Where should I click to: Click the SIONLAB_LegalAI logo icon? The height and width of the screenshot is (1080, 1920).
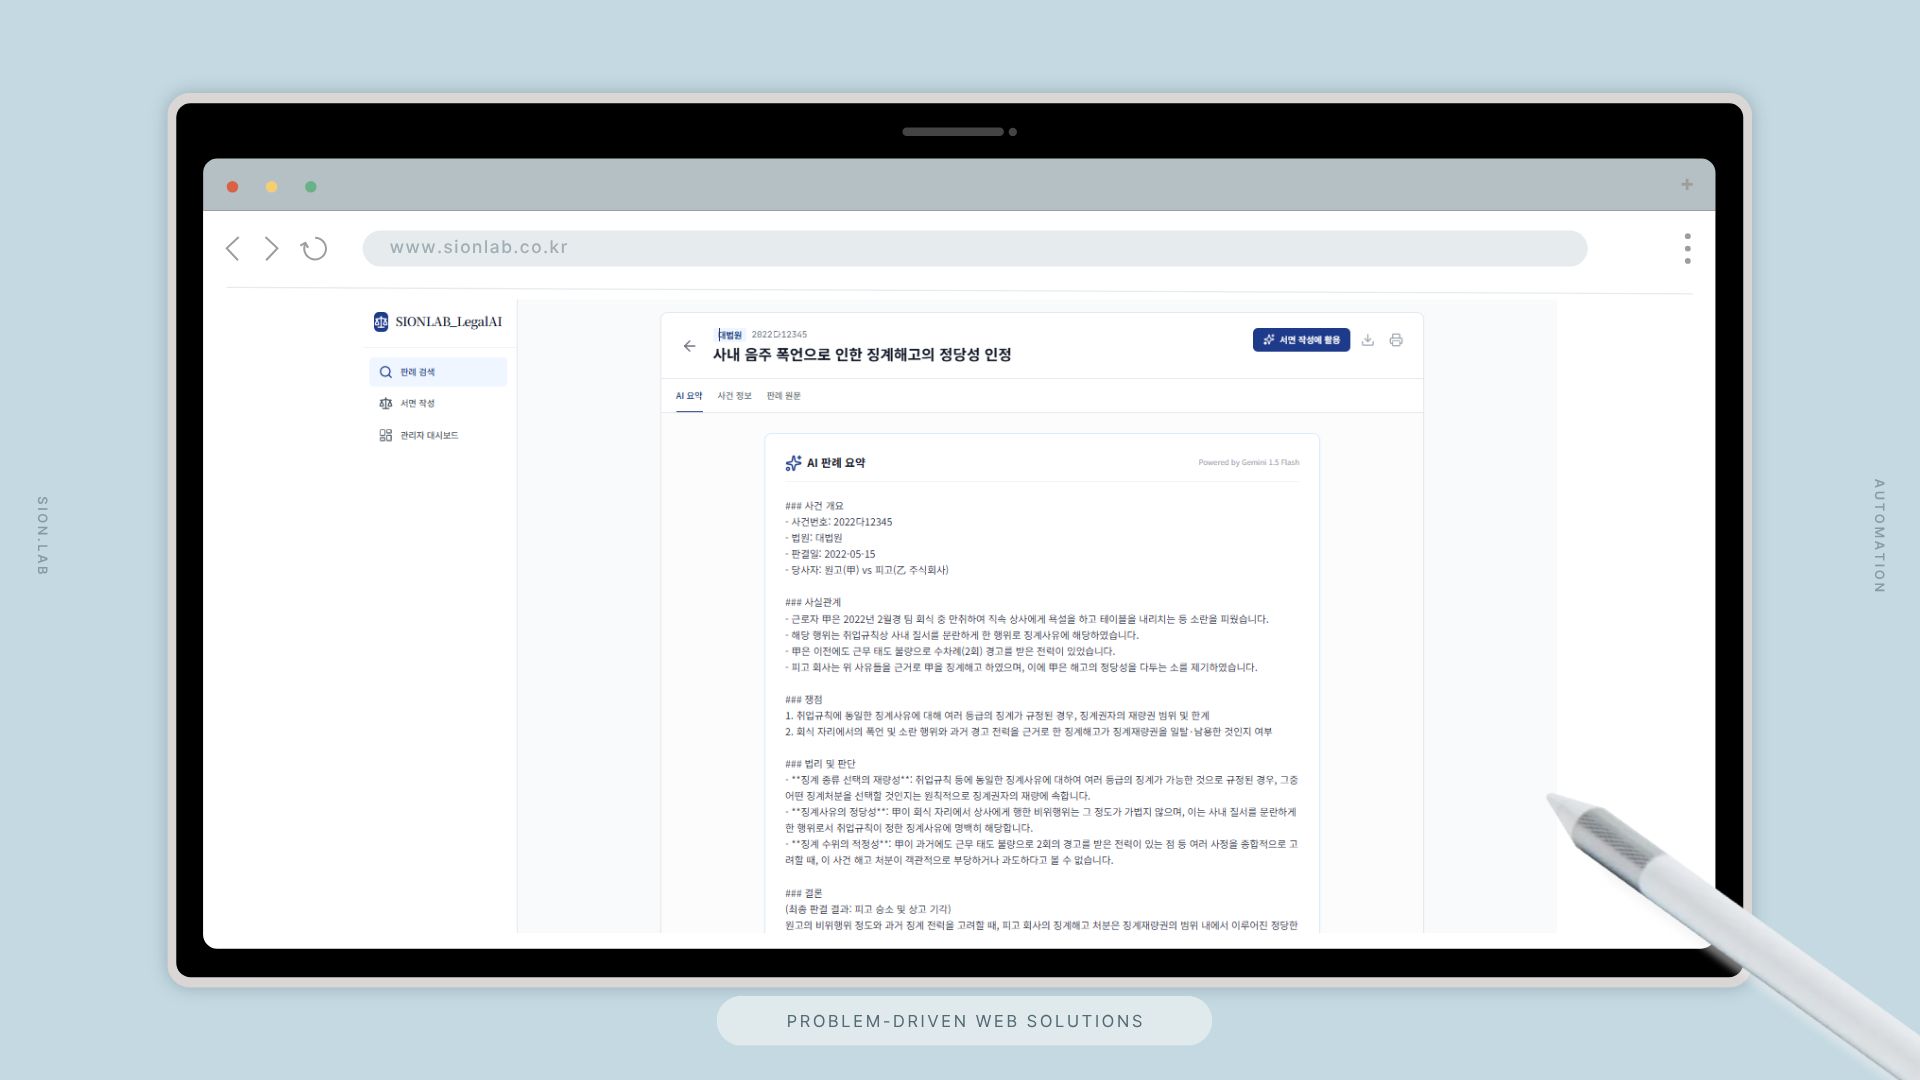(x=381, y=322)
